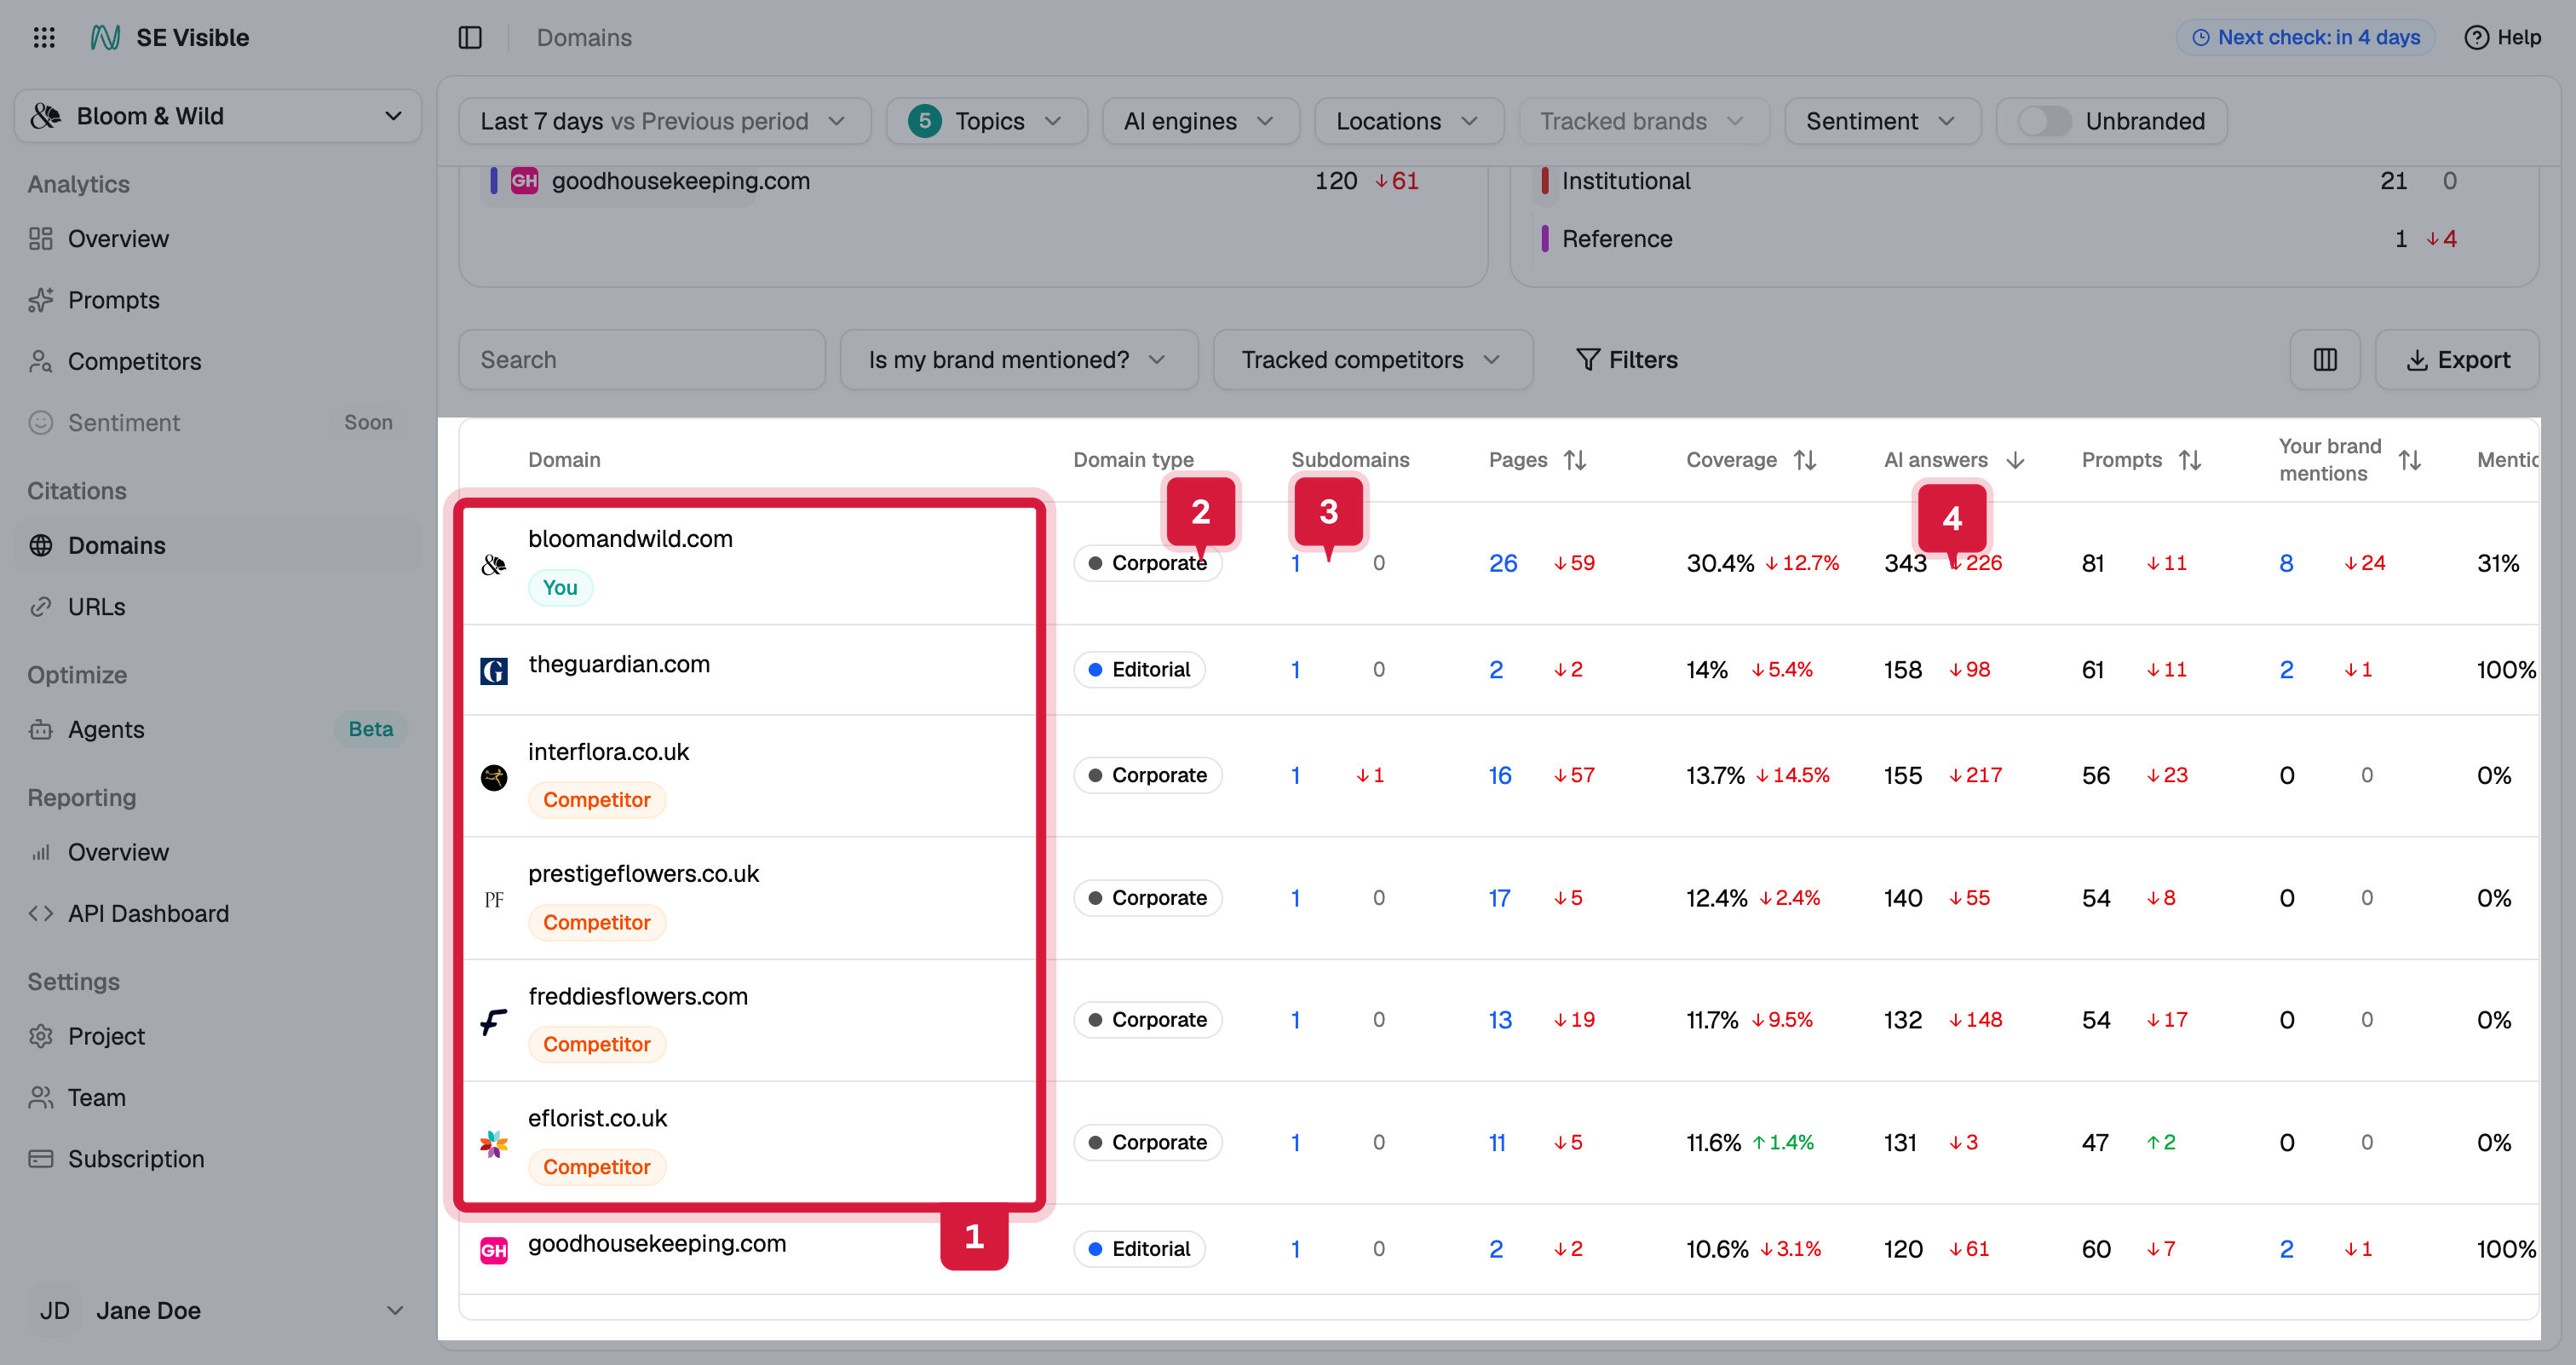Expand Is my brand mentioned dropdown

pos(1018,360)
